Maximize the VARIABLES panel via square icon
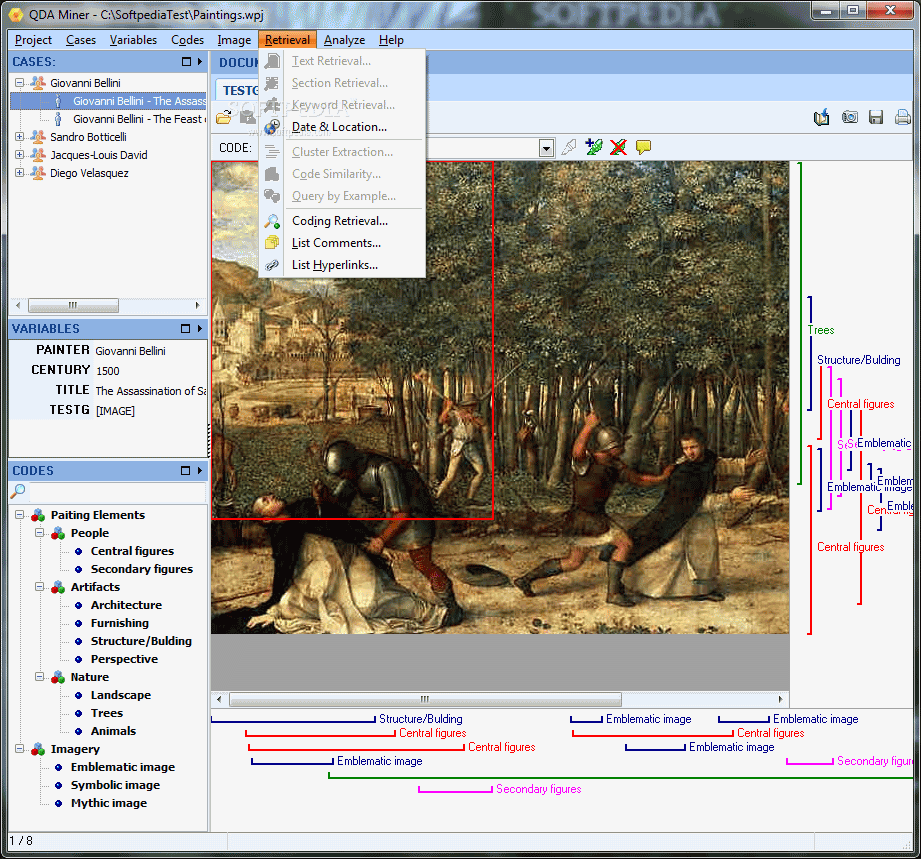Viewport: 921px width, 859px height. pyautogui.click(x=186, y=328)
